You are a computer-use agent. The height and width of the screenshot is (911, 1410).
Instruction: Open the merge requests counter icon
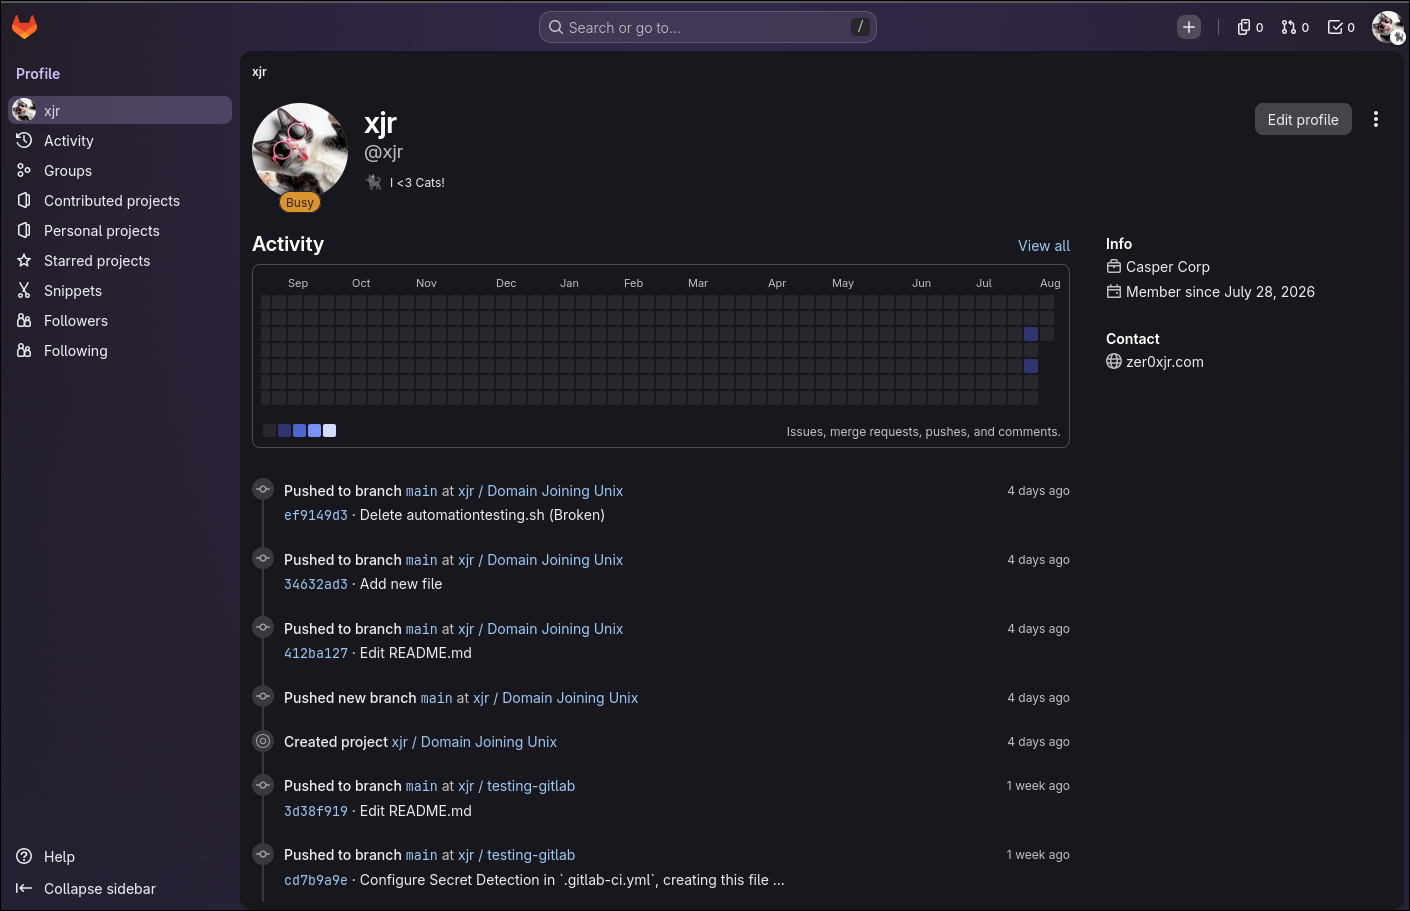pyautogui.click(x=1295, y=27)
